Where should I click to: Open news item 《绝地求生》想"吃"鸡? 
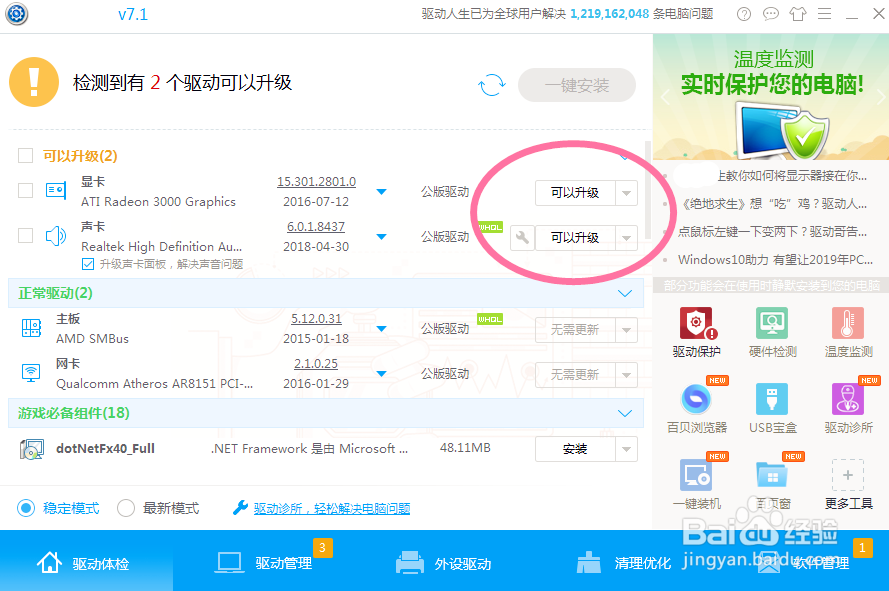(772, 204)
